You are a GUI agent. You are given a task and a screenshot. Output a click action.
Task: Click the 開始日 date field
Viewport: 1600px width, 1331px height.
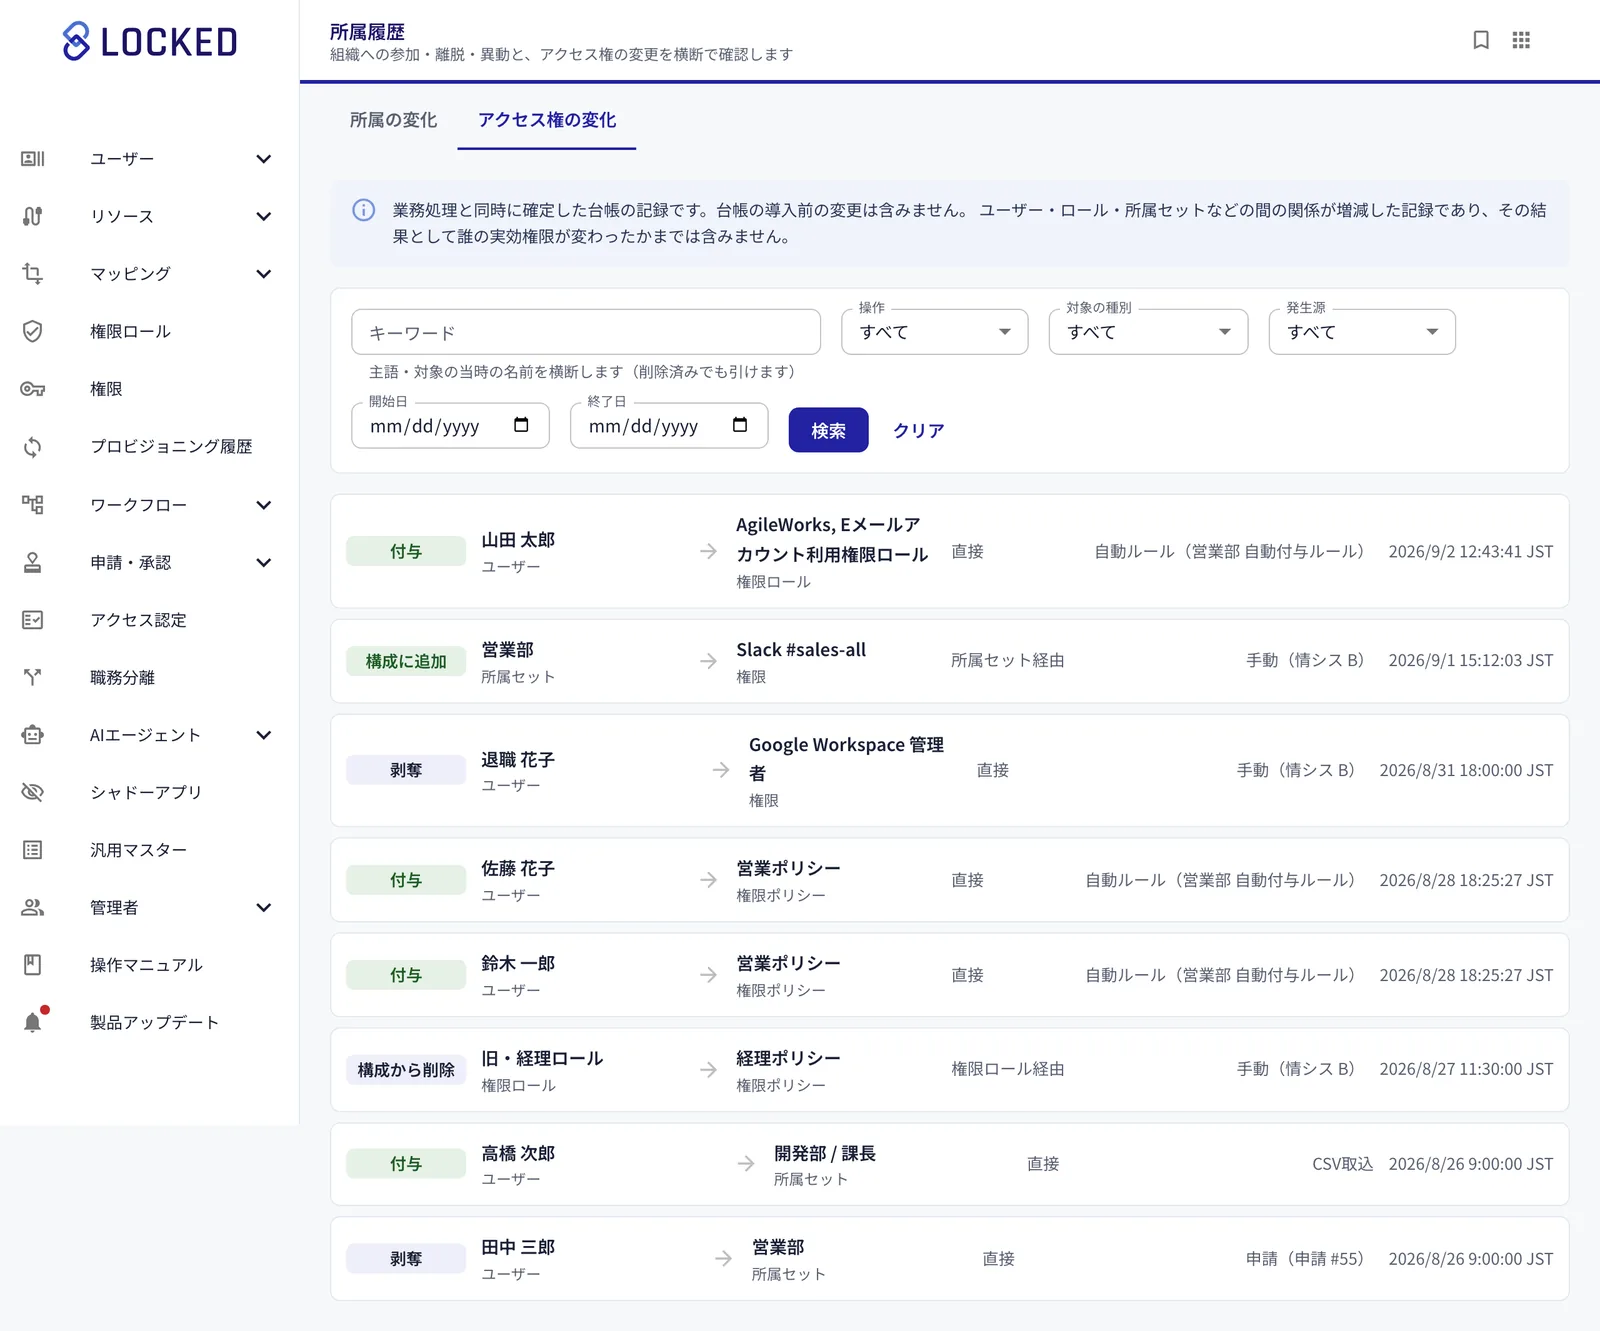coord(450,426)
